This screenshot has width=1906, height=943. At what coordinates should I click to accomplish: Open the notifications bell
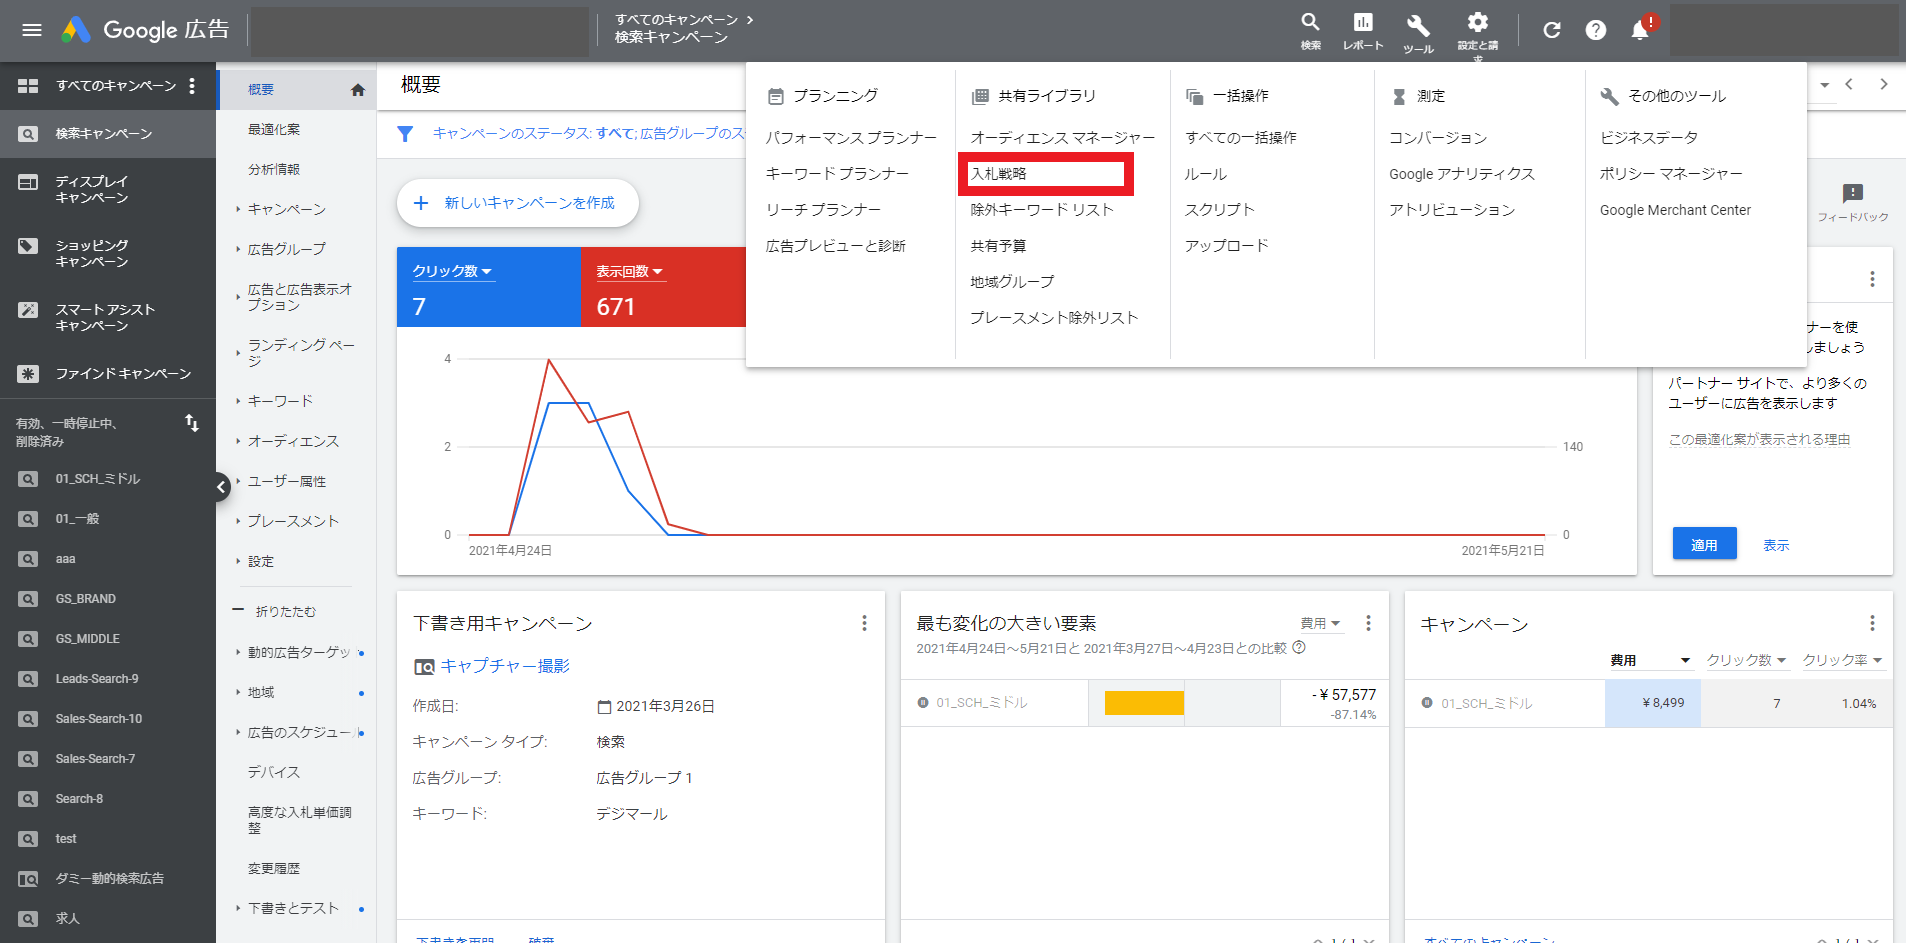pyautogui.click(x=1640, y=30)
